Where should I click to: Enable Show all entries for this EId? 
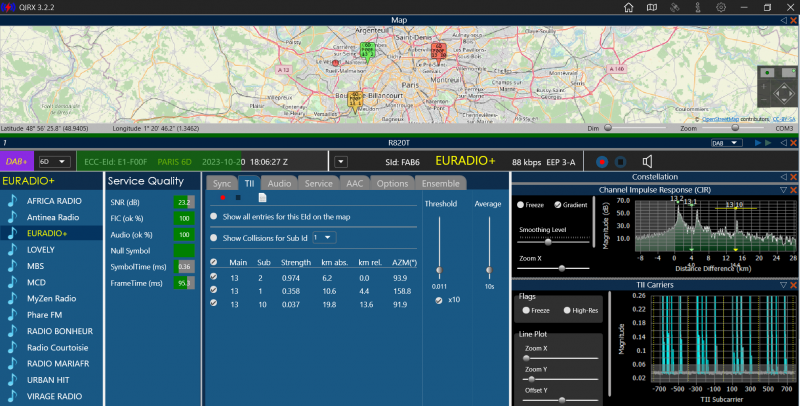click(x=214, y=216)
